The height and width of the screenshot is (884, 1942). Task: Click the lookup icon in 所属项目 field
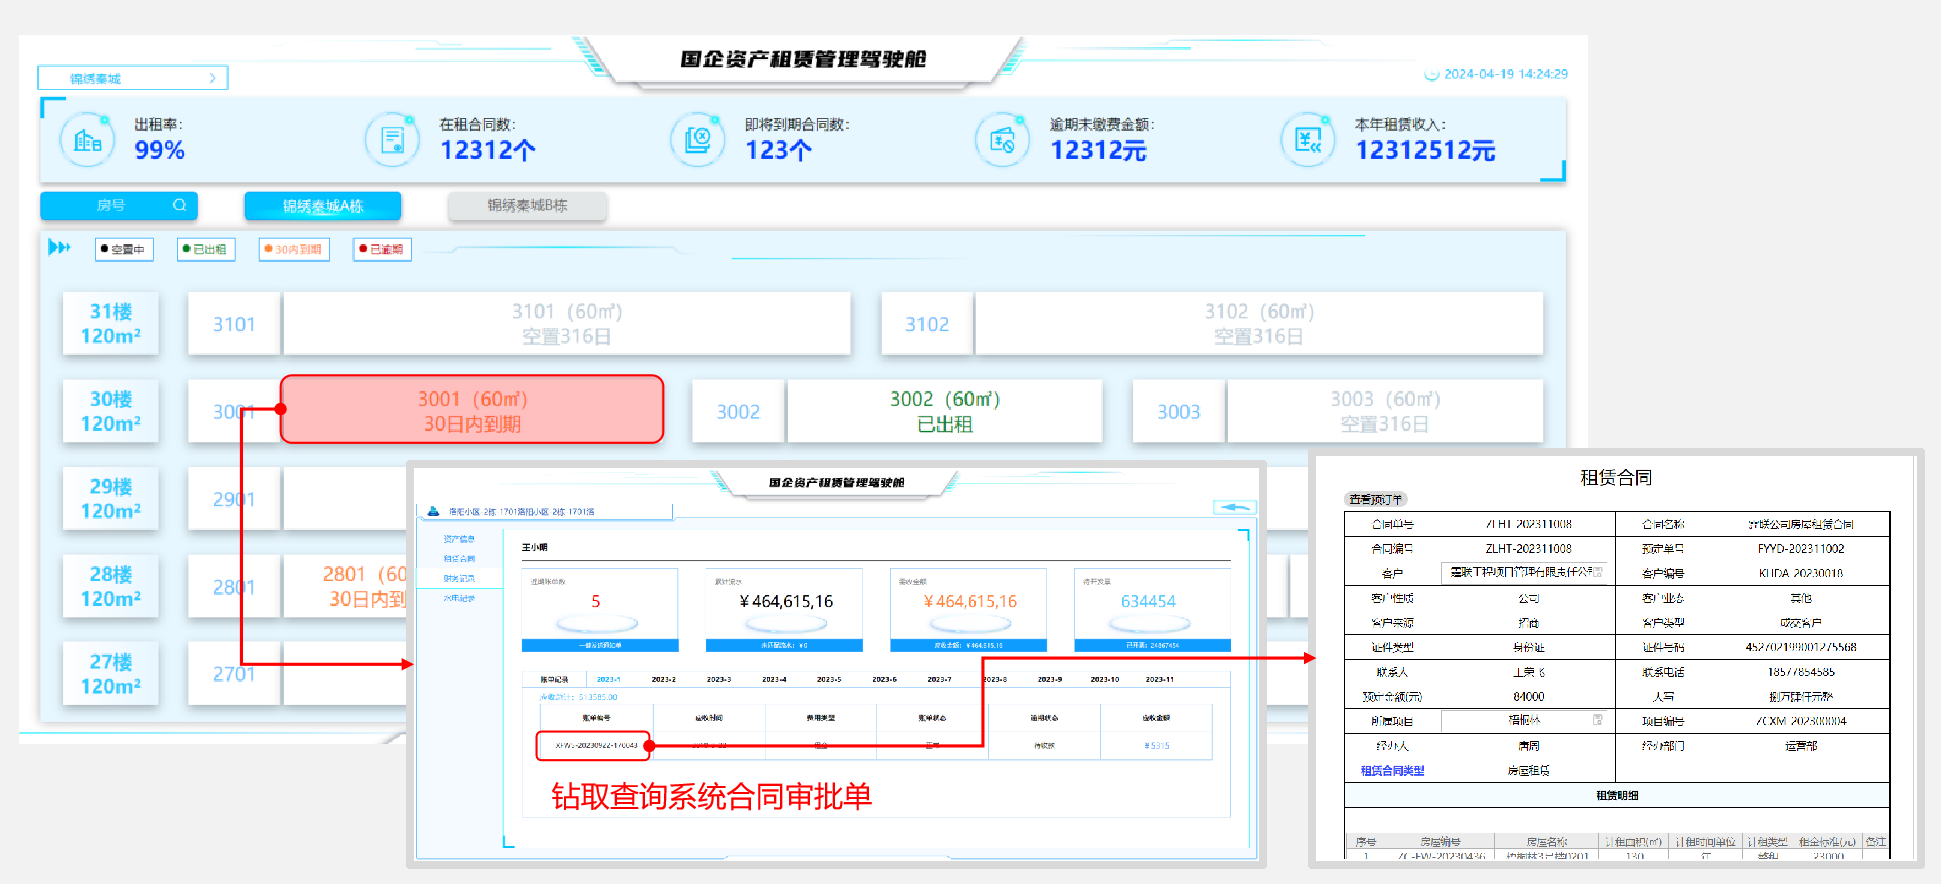(1598, 720)
